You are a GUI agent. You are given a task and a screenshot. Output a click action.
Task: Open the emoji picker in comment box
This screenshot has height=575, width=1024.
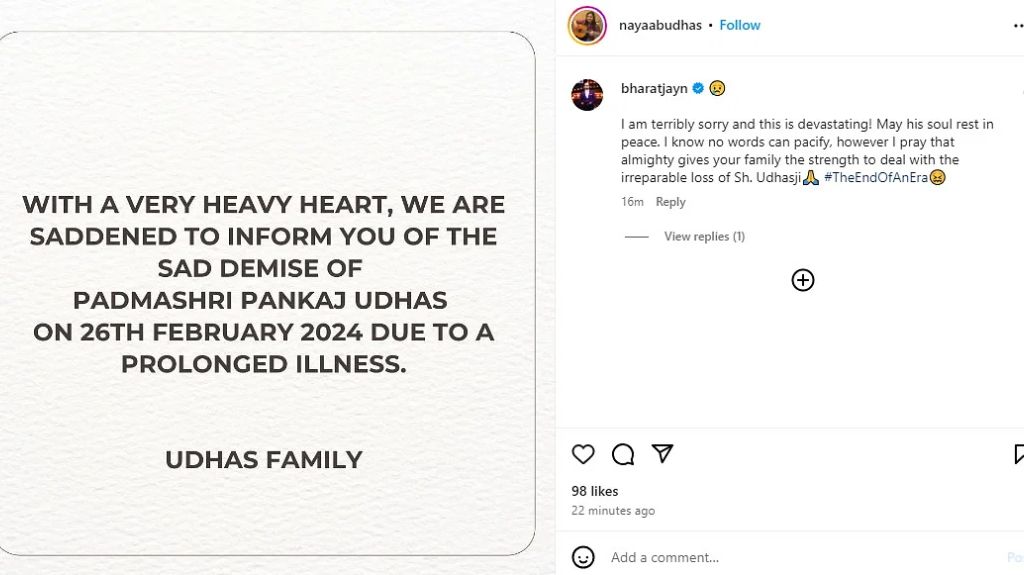[583, 557]
